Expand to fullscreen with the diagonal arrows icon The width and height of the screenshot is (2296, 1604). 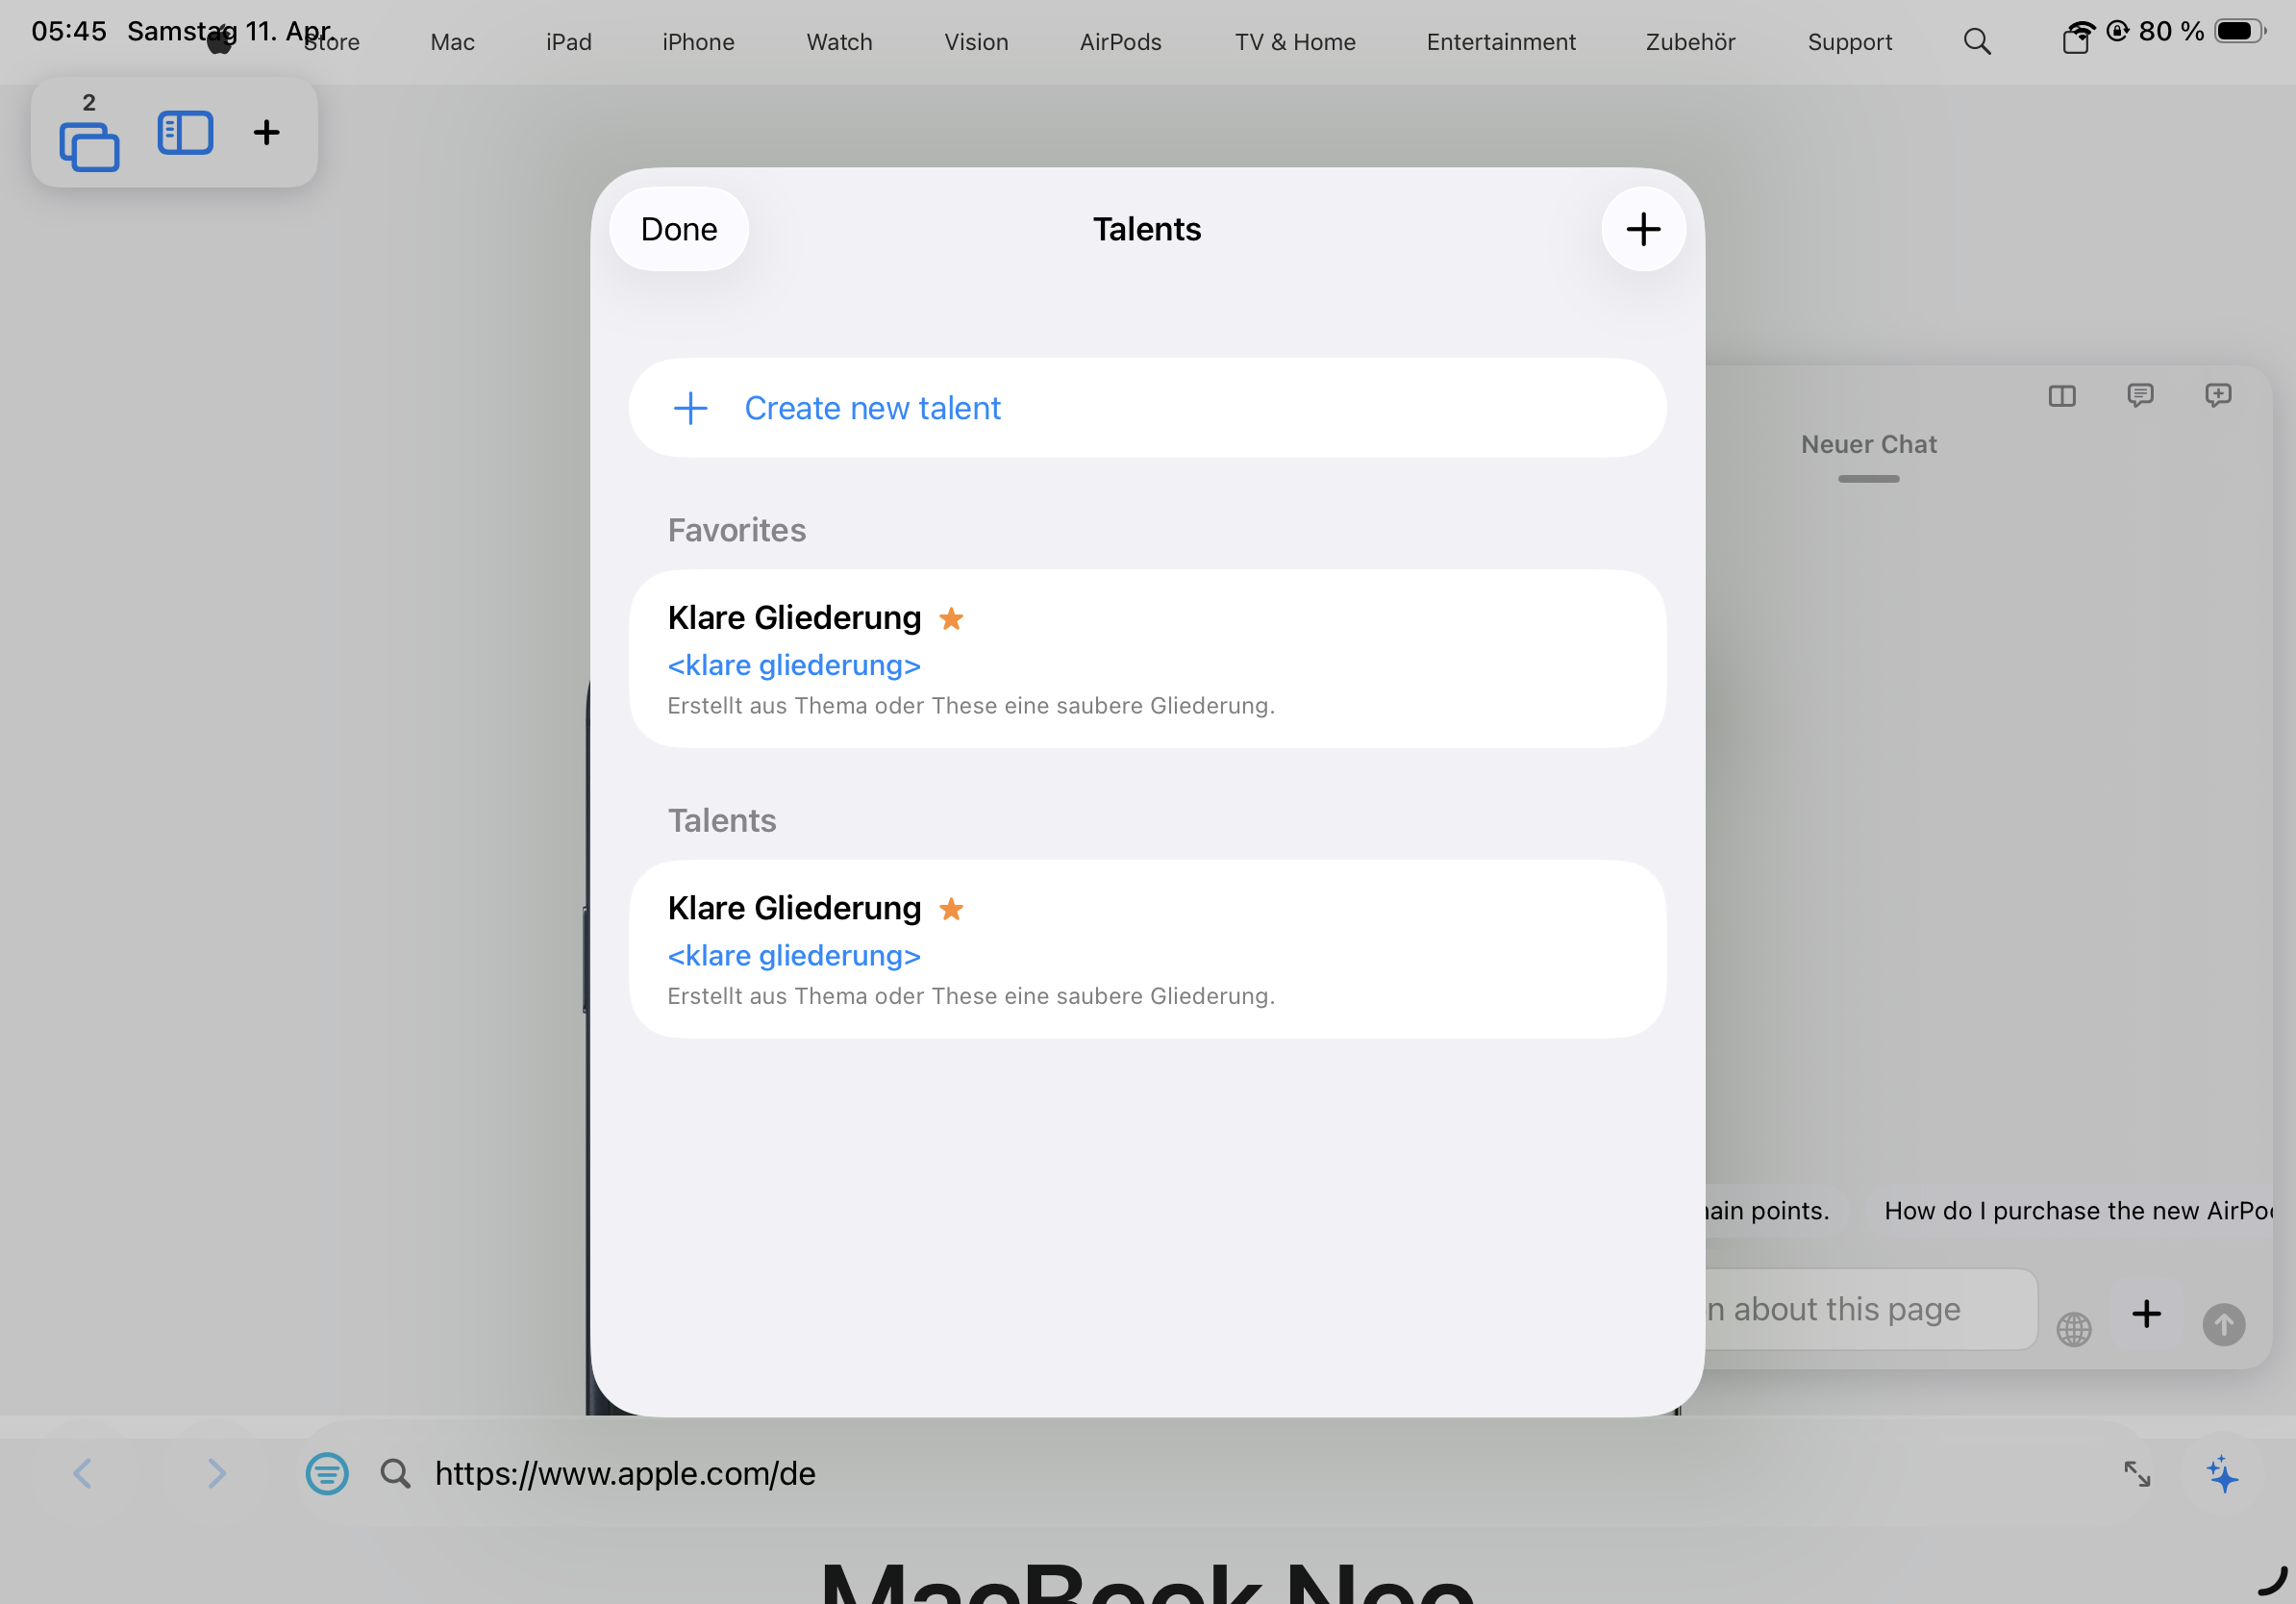point(2138,1473)
